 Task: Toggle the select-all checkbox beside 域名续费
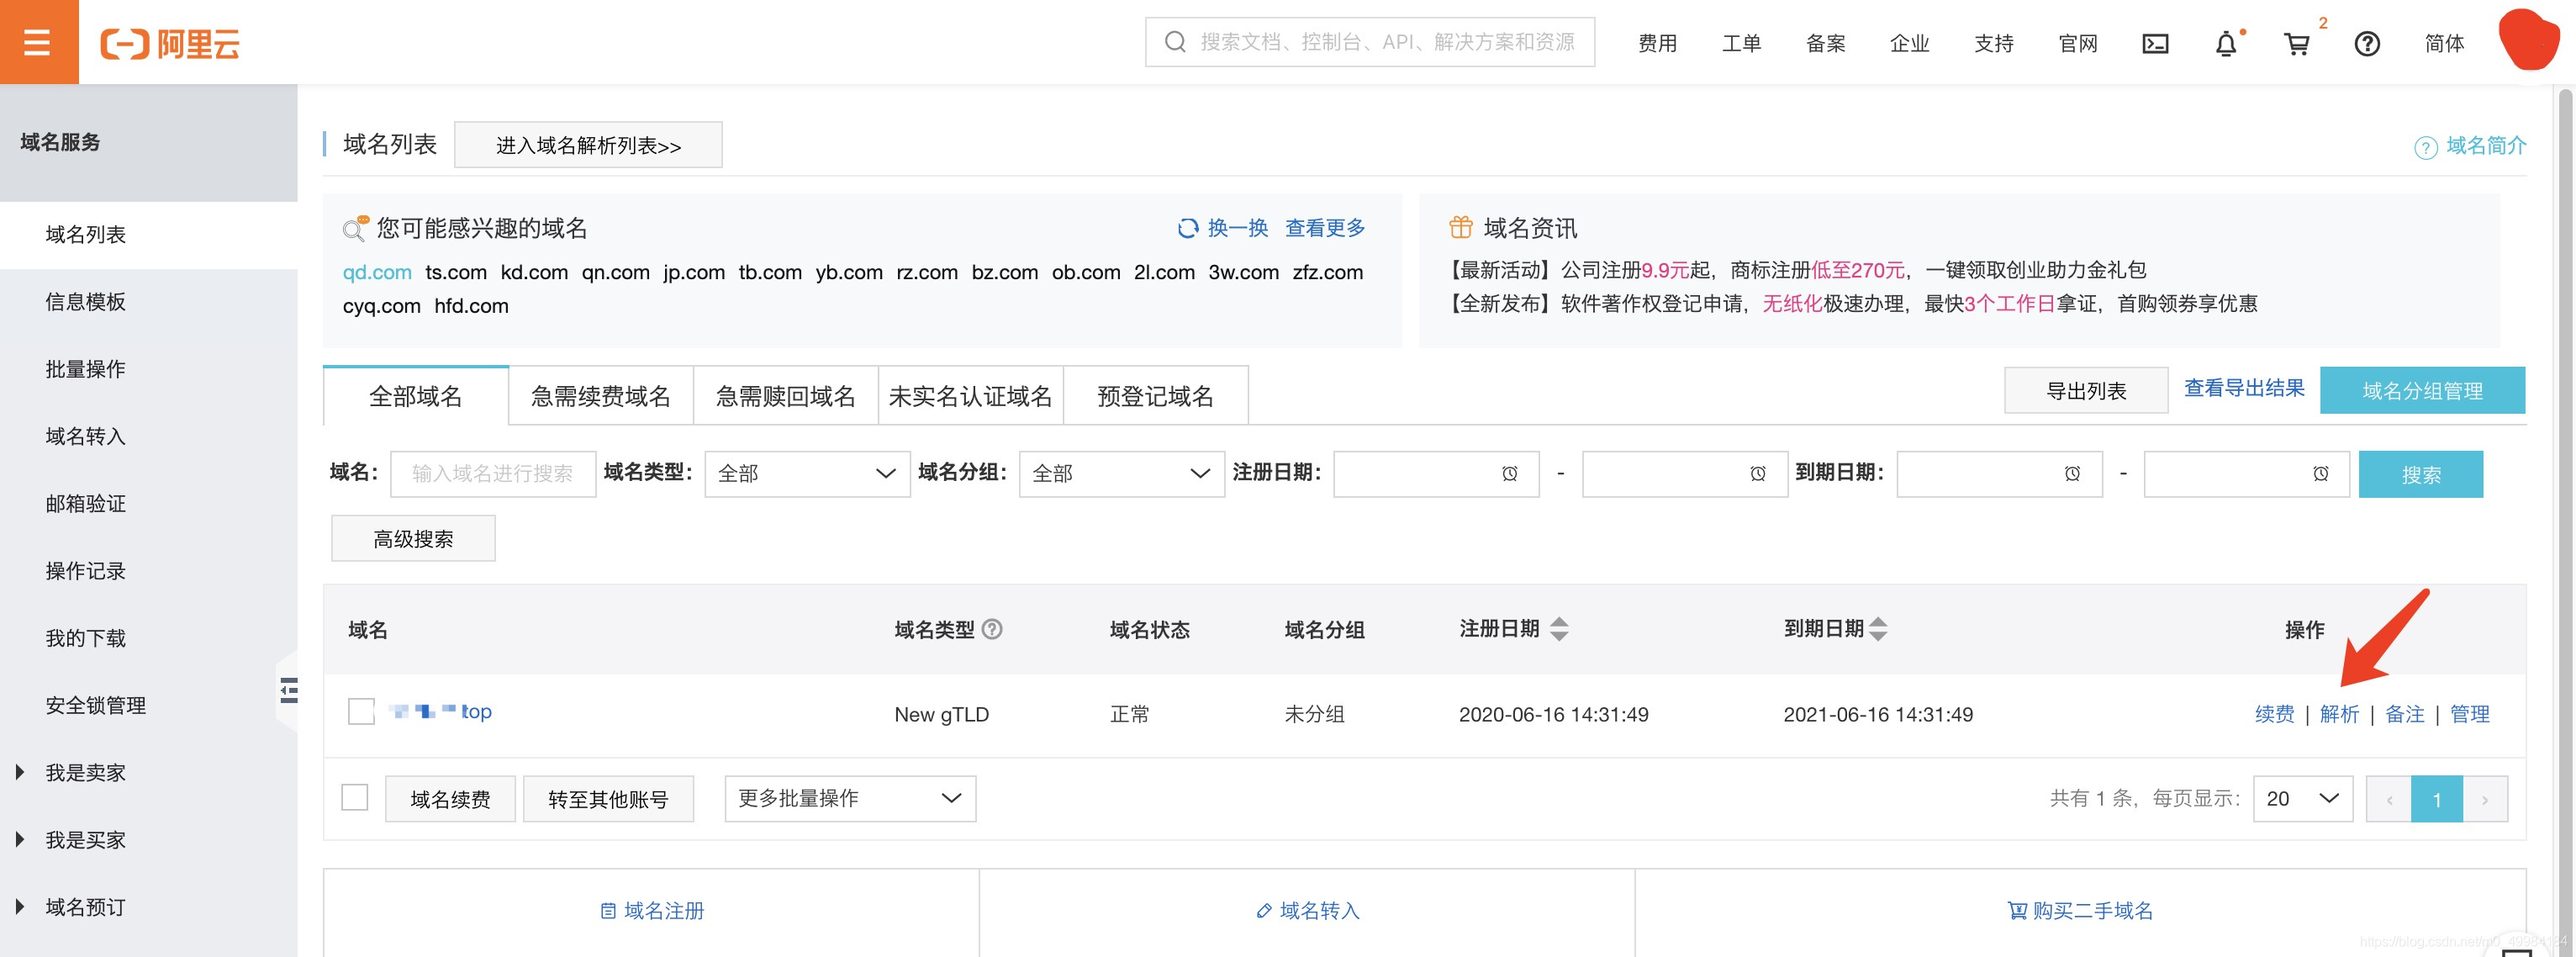(x=355, y=797)
